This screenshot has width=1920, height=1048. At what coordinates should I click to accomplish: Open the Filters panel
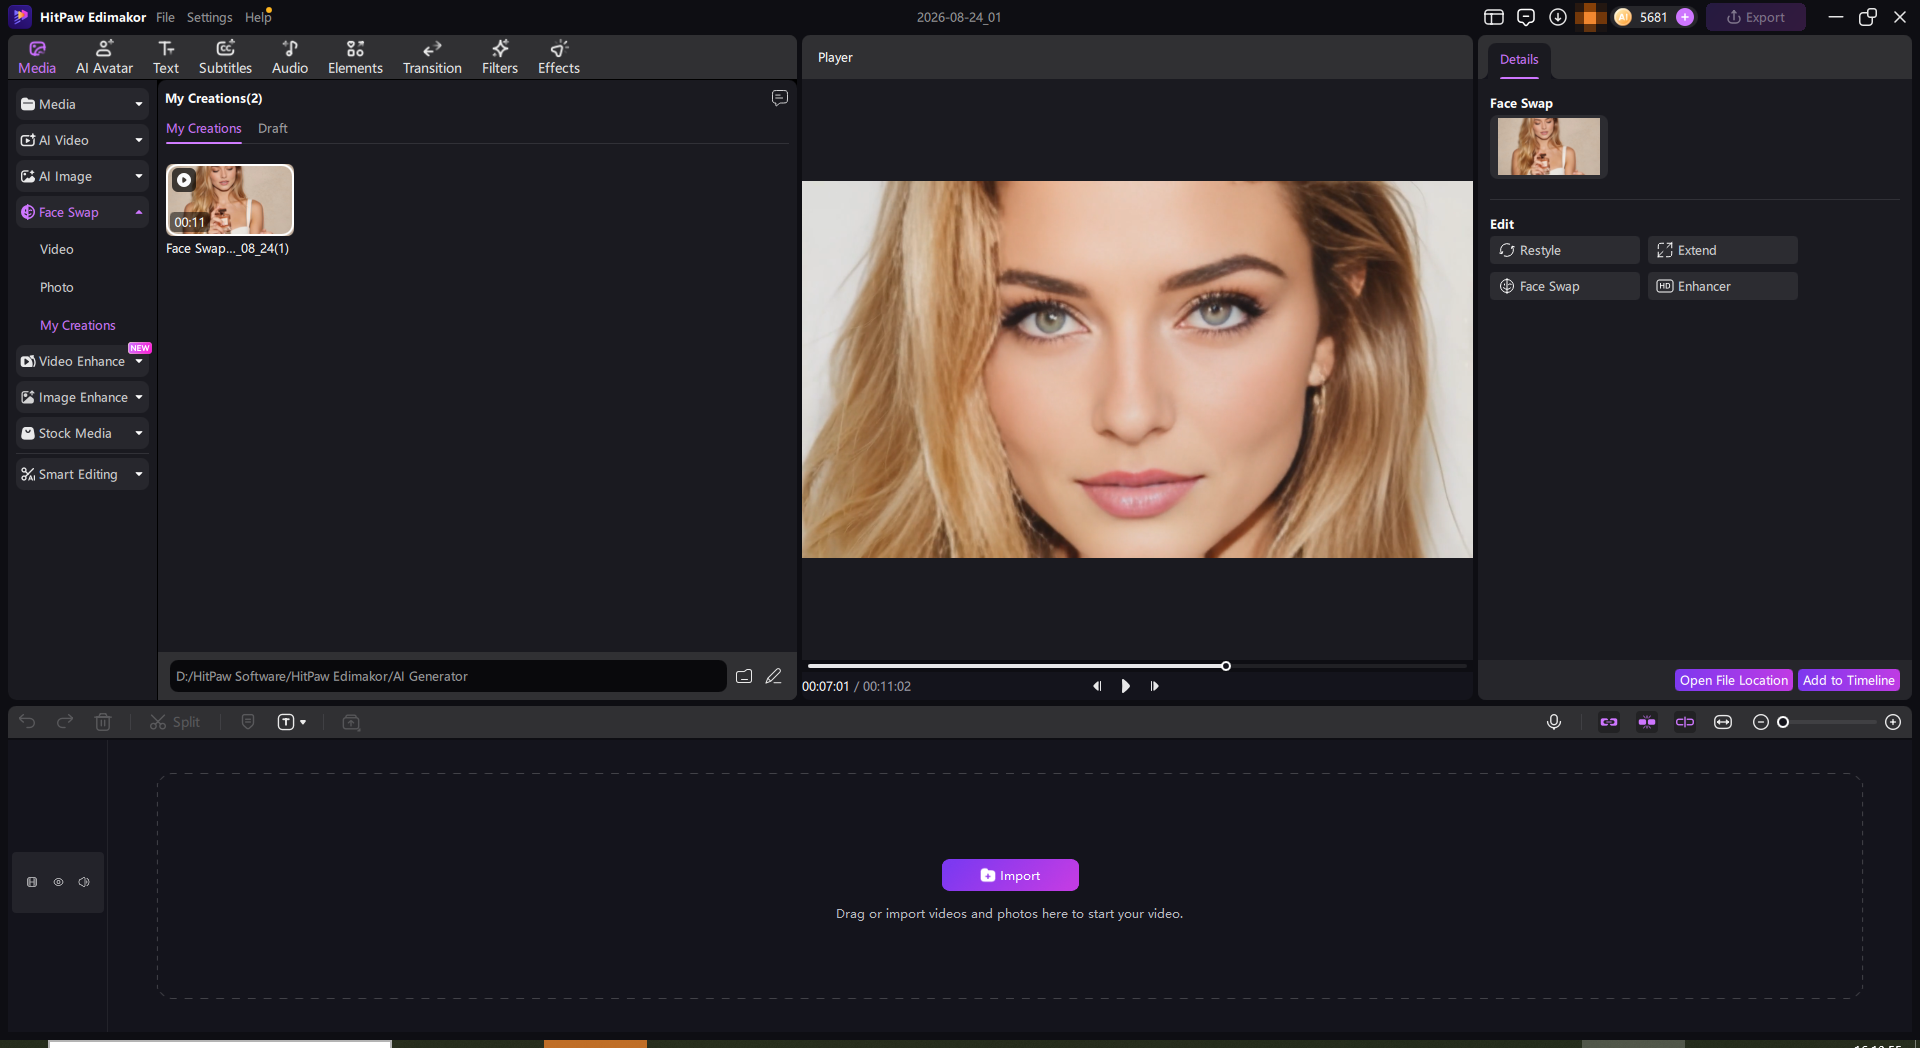500,57
